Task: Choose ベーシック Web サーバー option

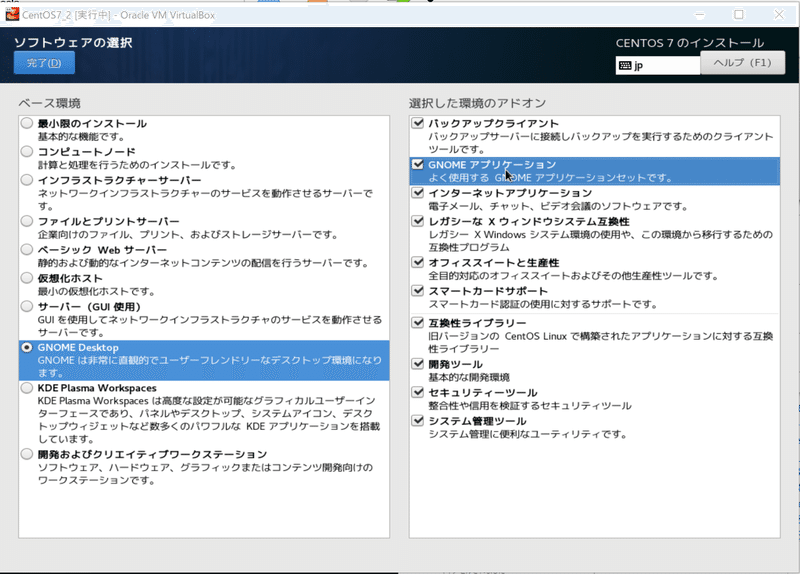Action: click(x=27, y=249)
